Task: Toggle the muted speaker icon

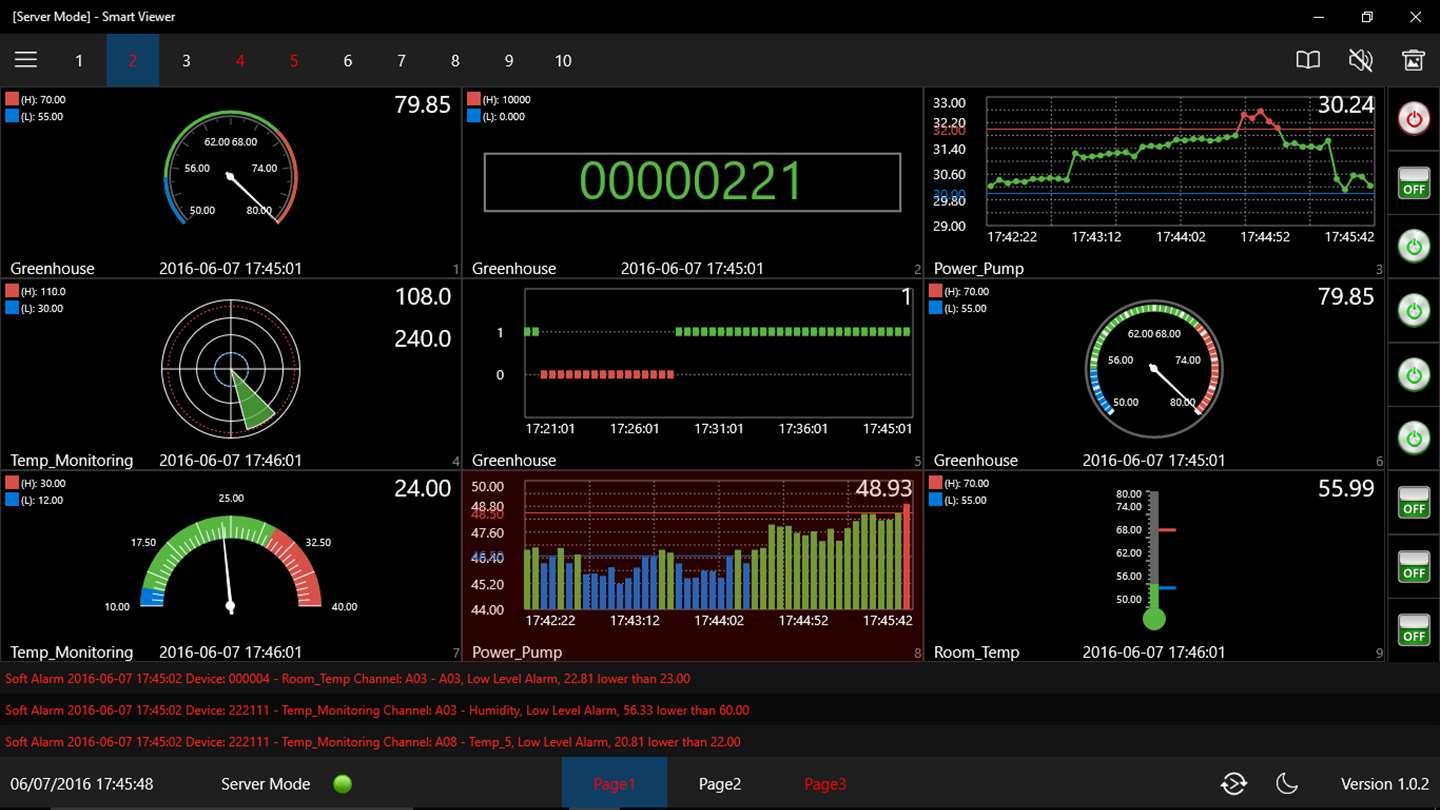Action: [x=1360, y=60]
